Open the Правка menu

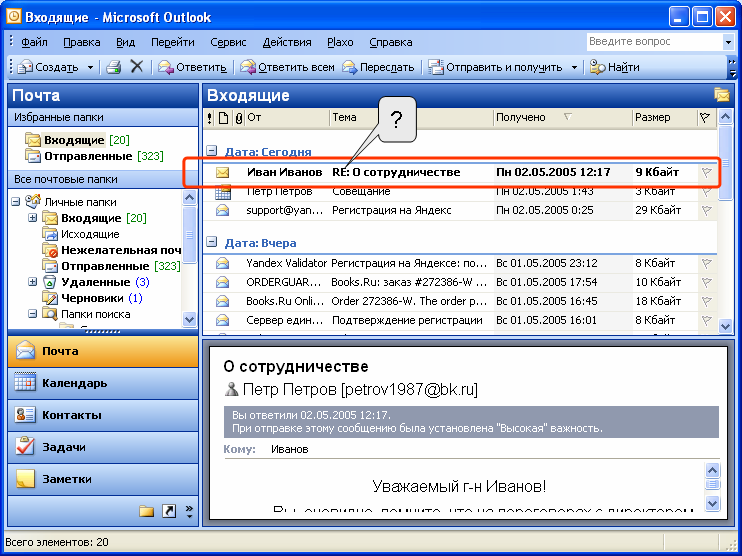[82, 42]
